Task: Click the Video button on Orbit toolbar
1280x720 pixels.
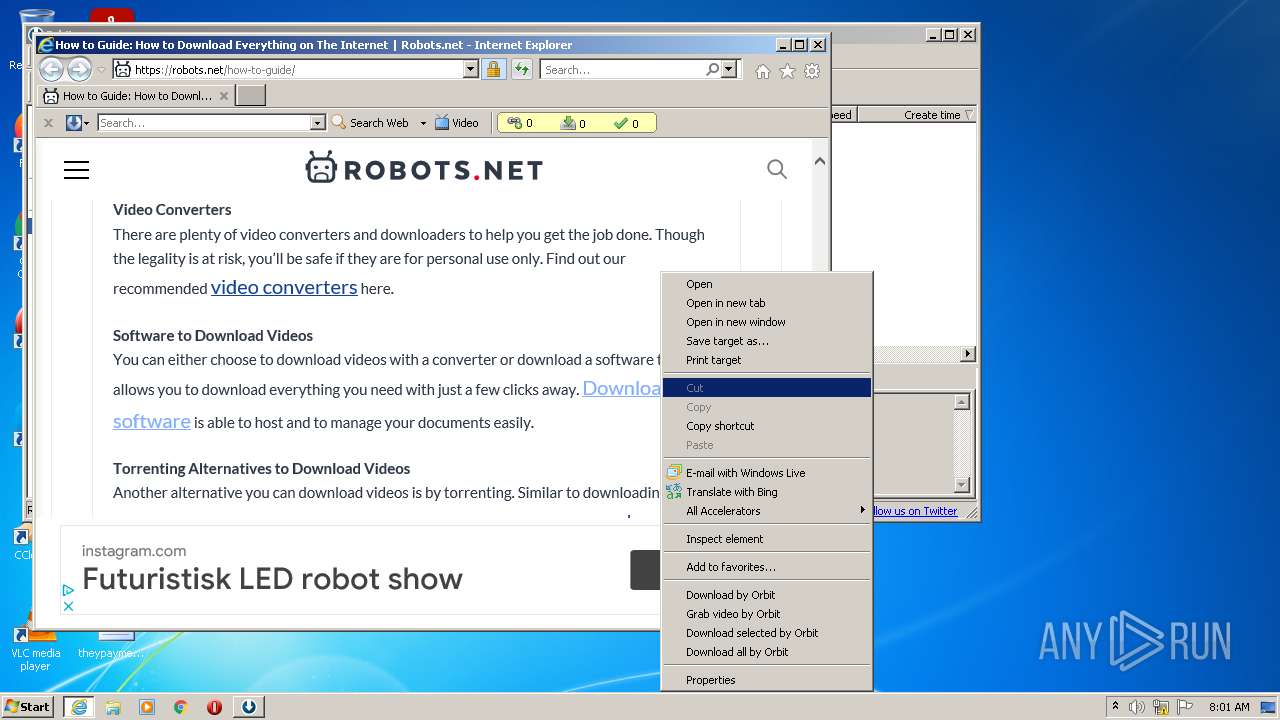Action: [457, 123]
